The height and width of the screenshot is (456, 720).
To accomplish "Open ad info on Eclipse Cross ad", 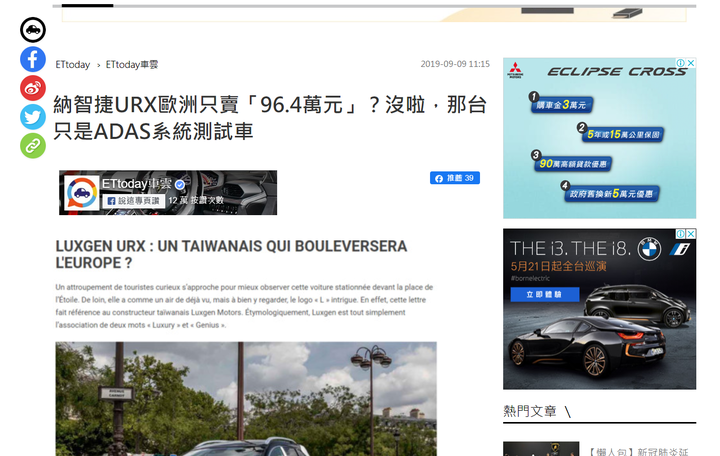I will 681,63.
